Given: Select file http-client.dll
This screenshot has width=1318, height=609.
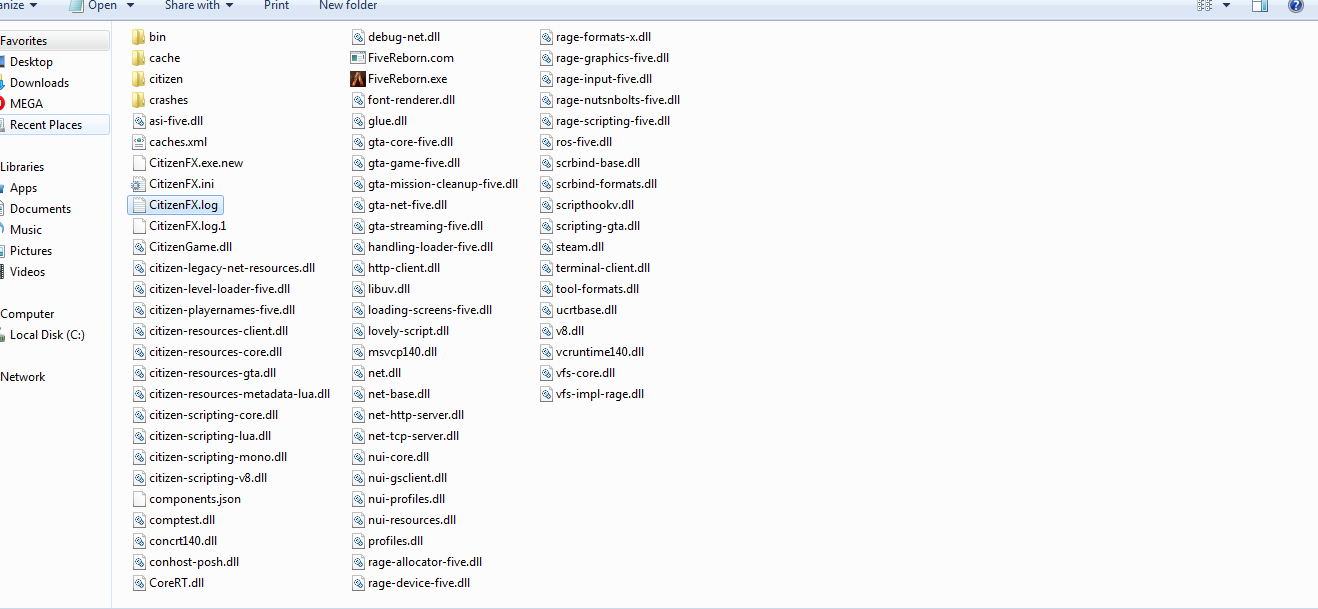Looking at the screenshot, I should (404, 268).
